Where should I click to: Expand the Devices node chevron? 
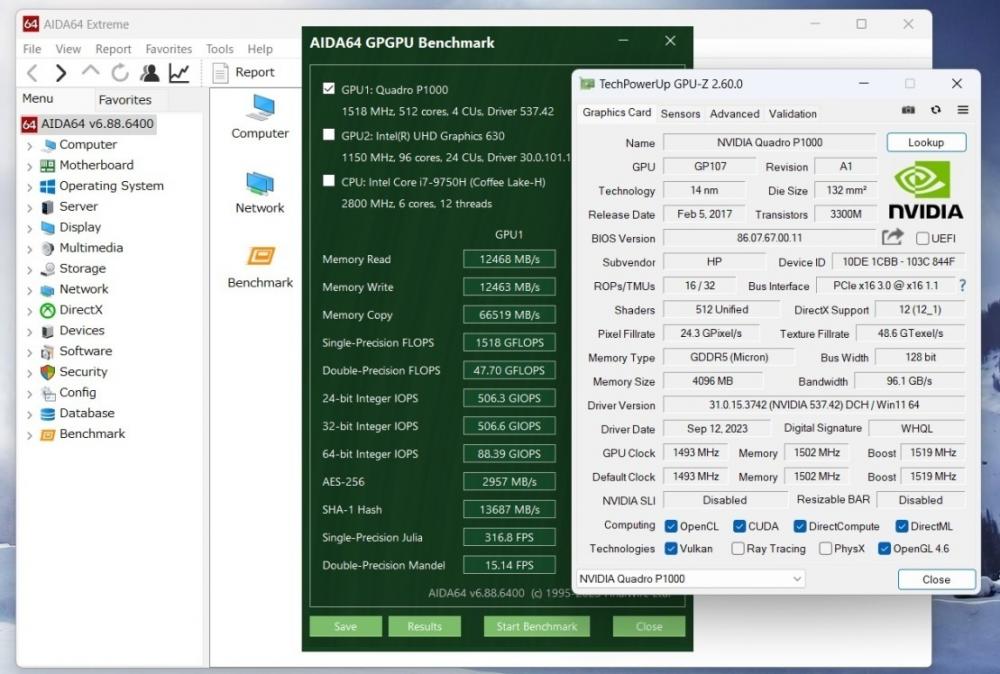(29, 332)
